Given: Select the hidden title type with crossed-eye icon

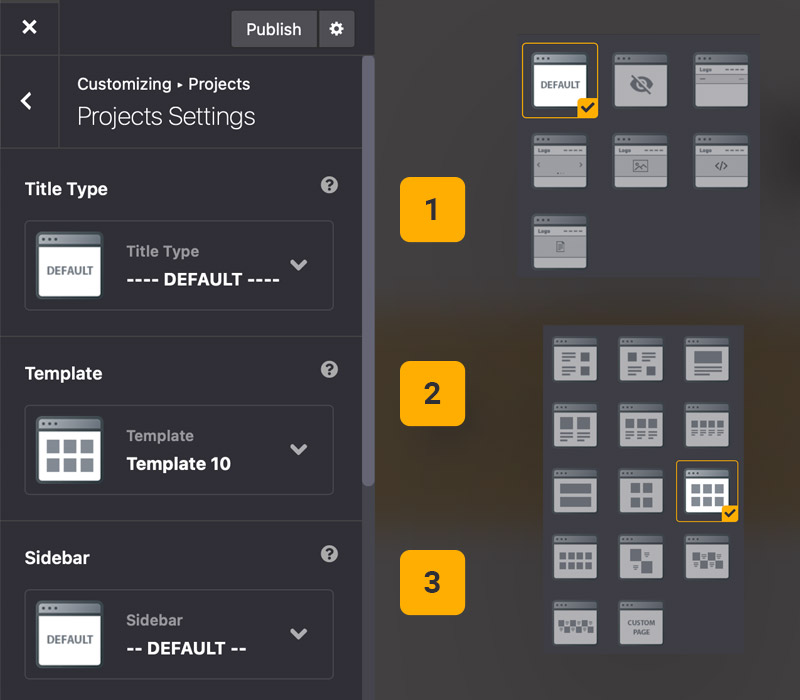Looking at the screenshot, I should pos(640,81).
